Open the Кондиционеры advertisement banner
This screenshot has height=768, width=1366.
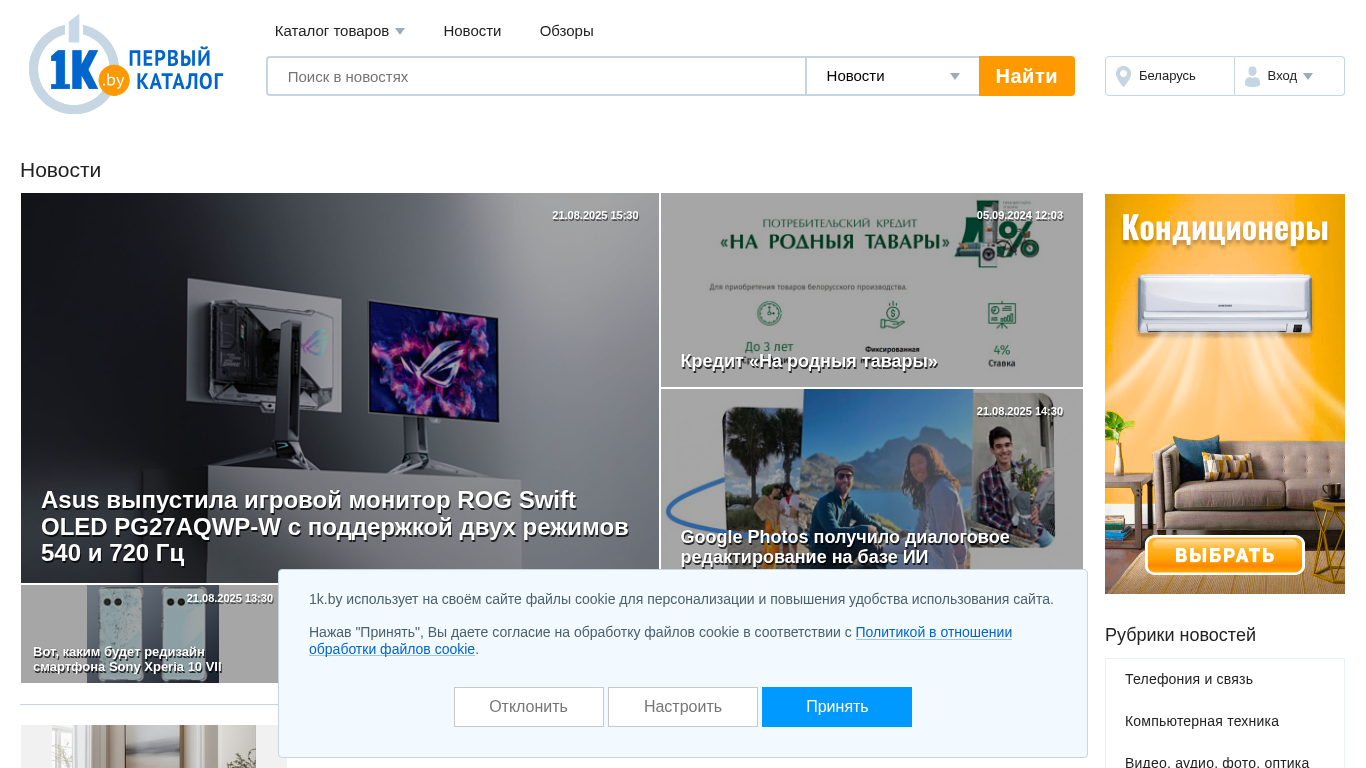tap(1224, 394)
